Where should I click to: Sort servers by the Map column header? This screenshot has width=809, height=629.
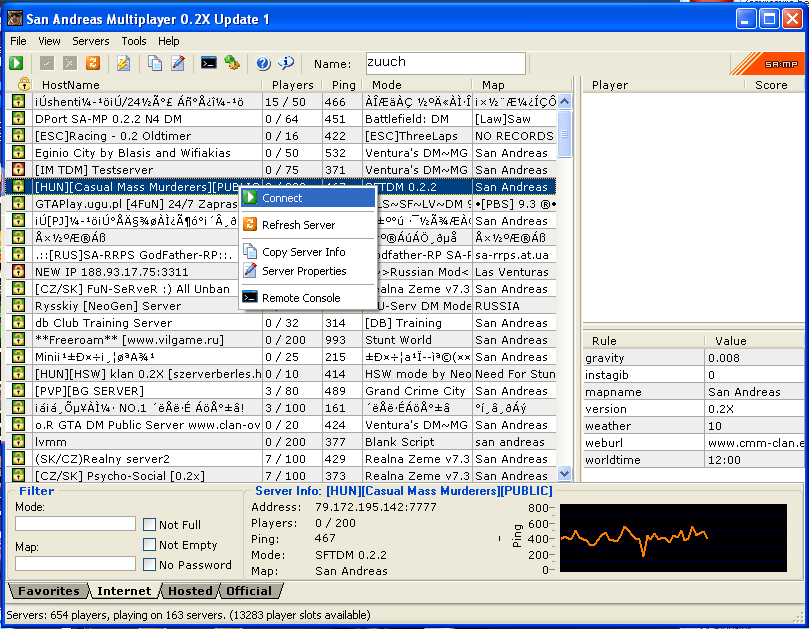coord(522,85)
